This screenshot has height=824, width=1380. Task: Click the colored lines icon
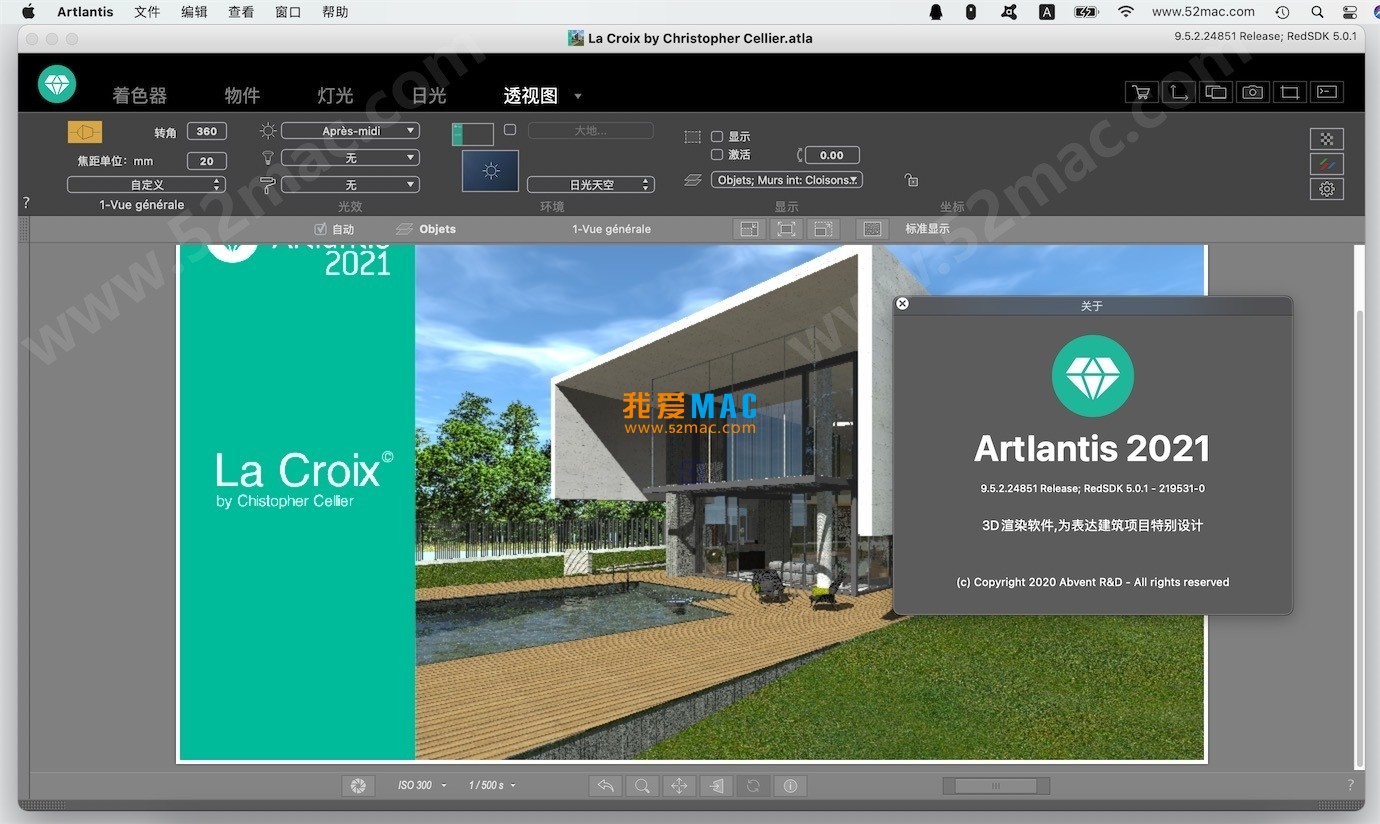click(1327, 164)
